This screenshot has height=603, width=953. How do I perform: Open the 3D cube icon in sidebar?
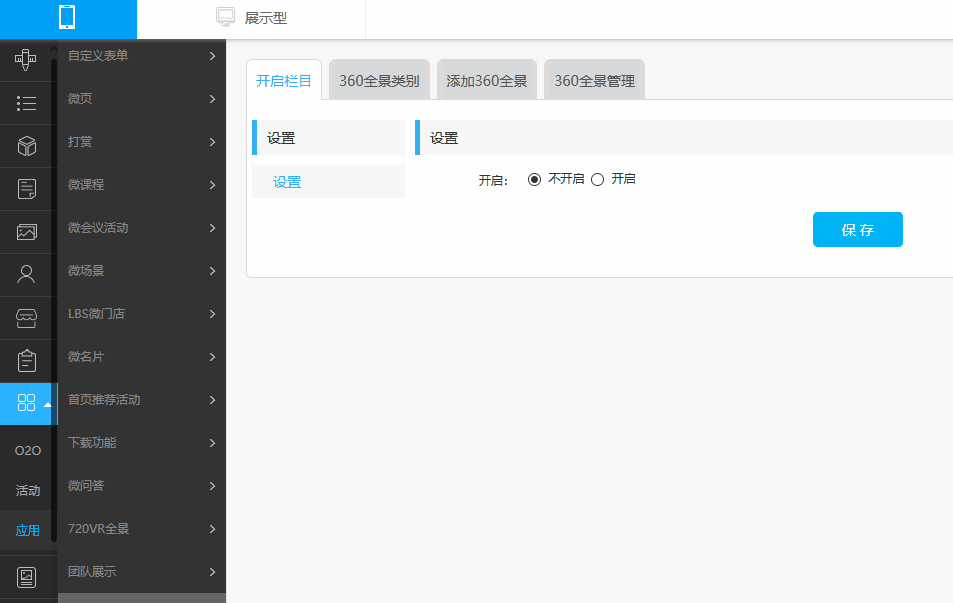pyautogui.click(x=26, y=146)
